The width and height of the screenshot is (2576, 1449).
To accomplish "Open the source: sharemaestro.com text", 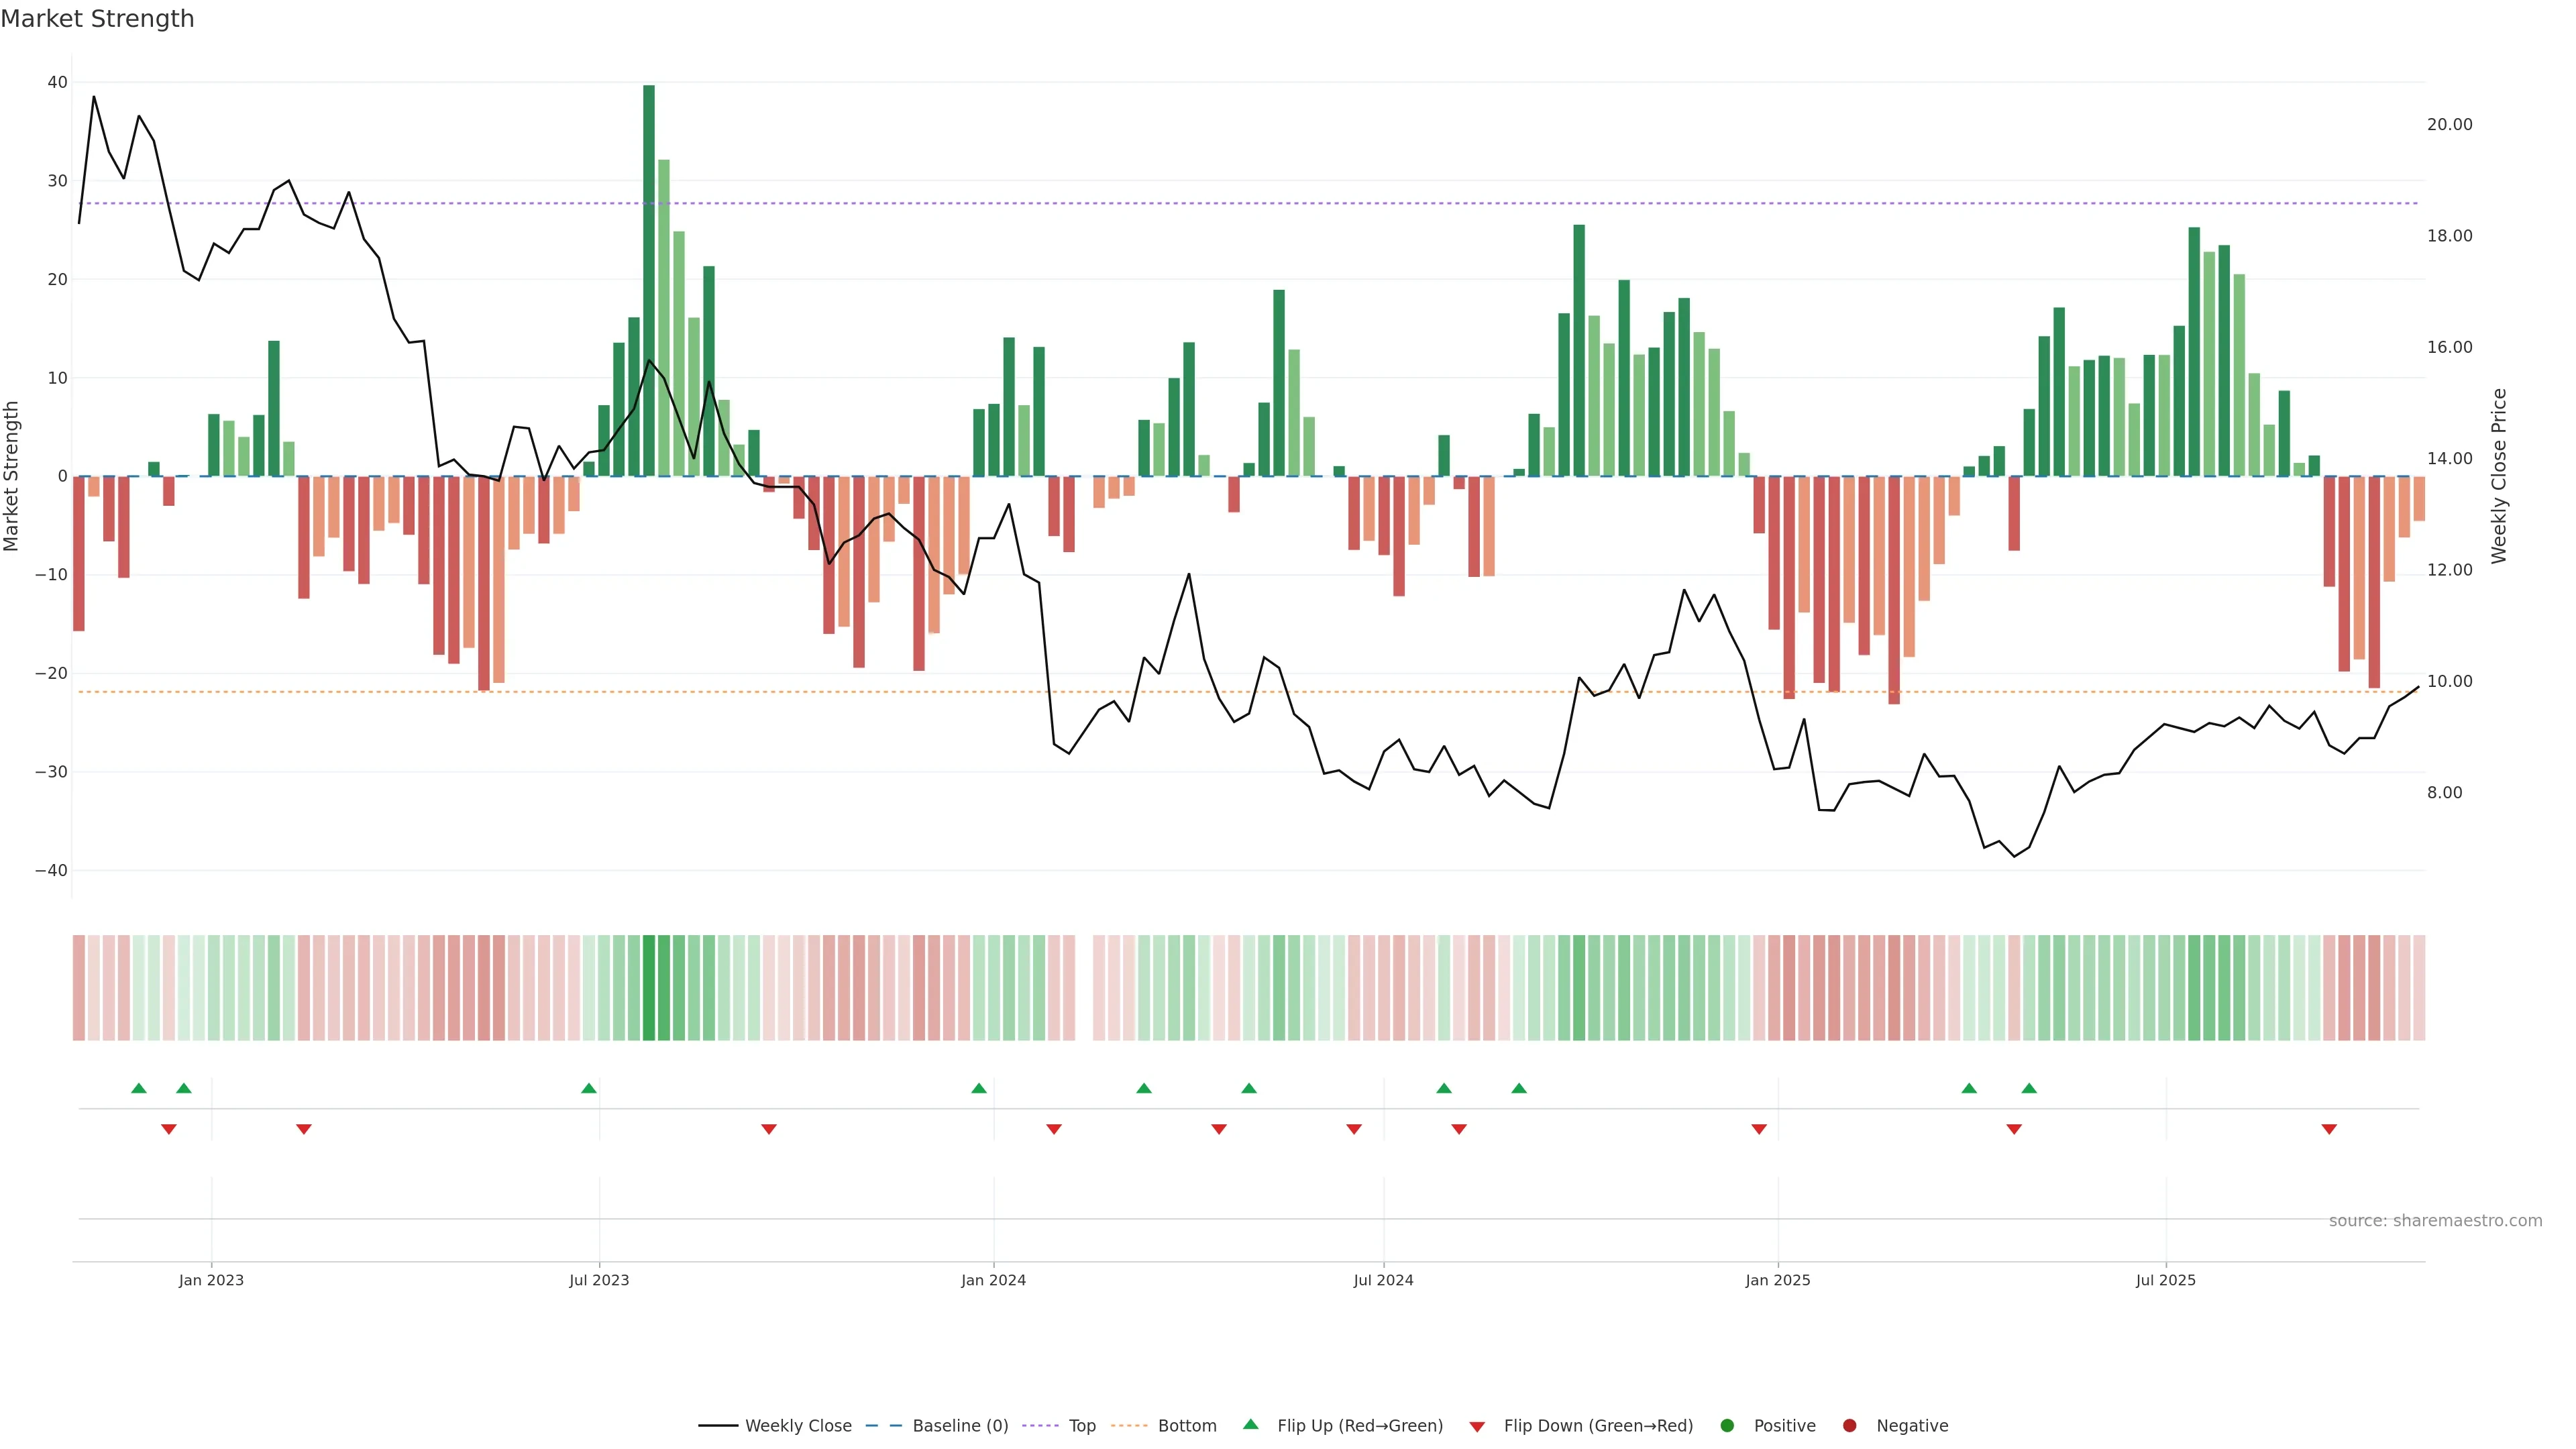I will 2435,1221.
